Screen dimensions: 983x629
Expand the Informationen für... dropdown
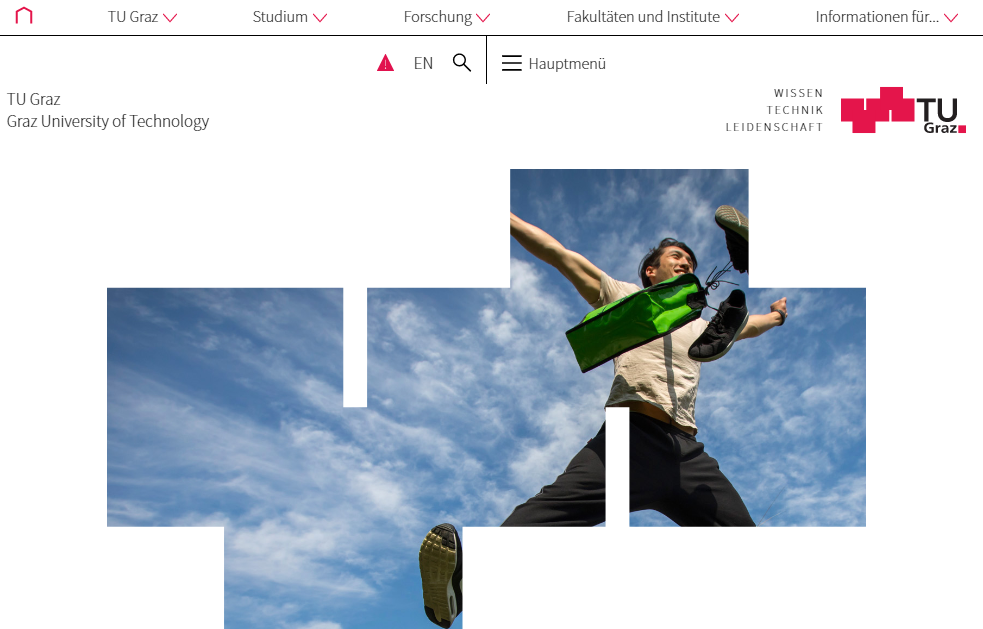click(x=886, y=17)
